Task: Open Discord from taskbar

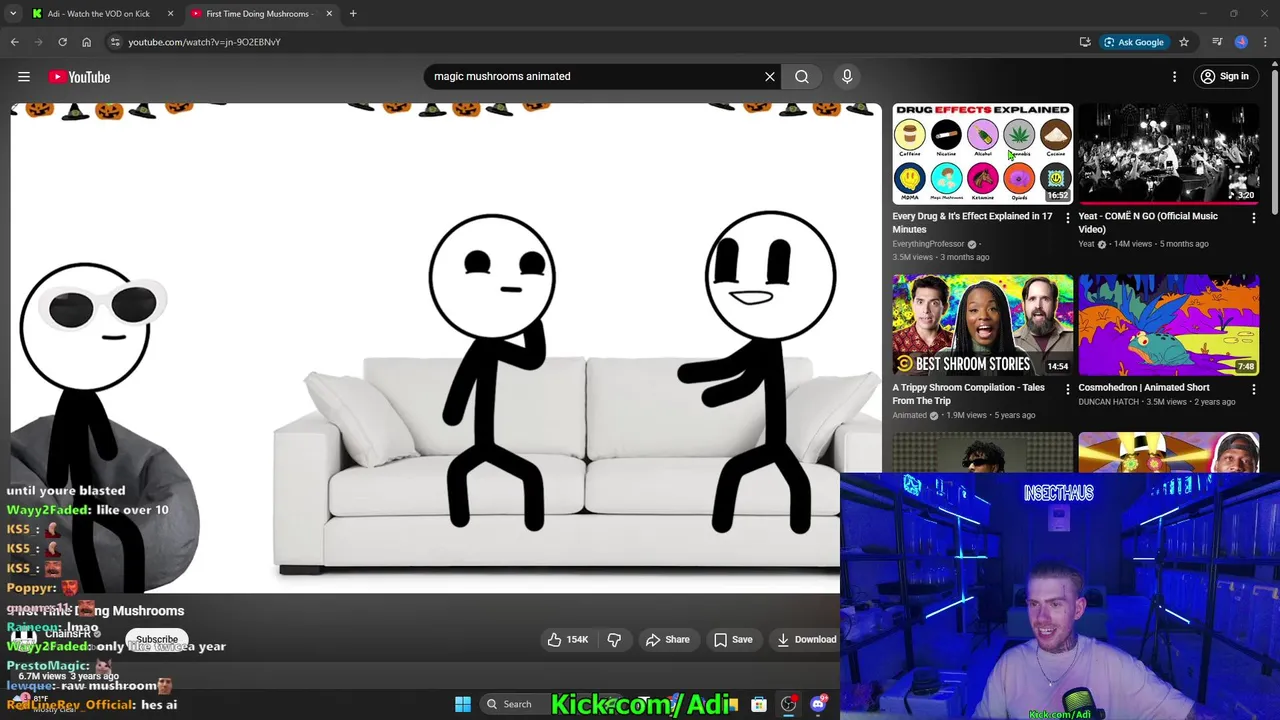Action: click(x=818, y=704)
